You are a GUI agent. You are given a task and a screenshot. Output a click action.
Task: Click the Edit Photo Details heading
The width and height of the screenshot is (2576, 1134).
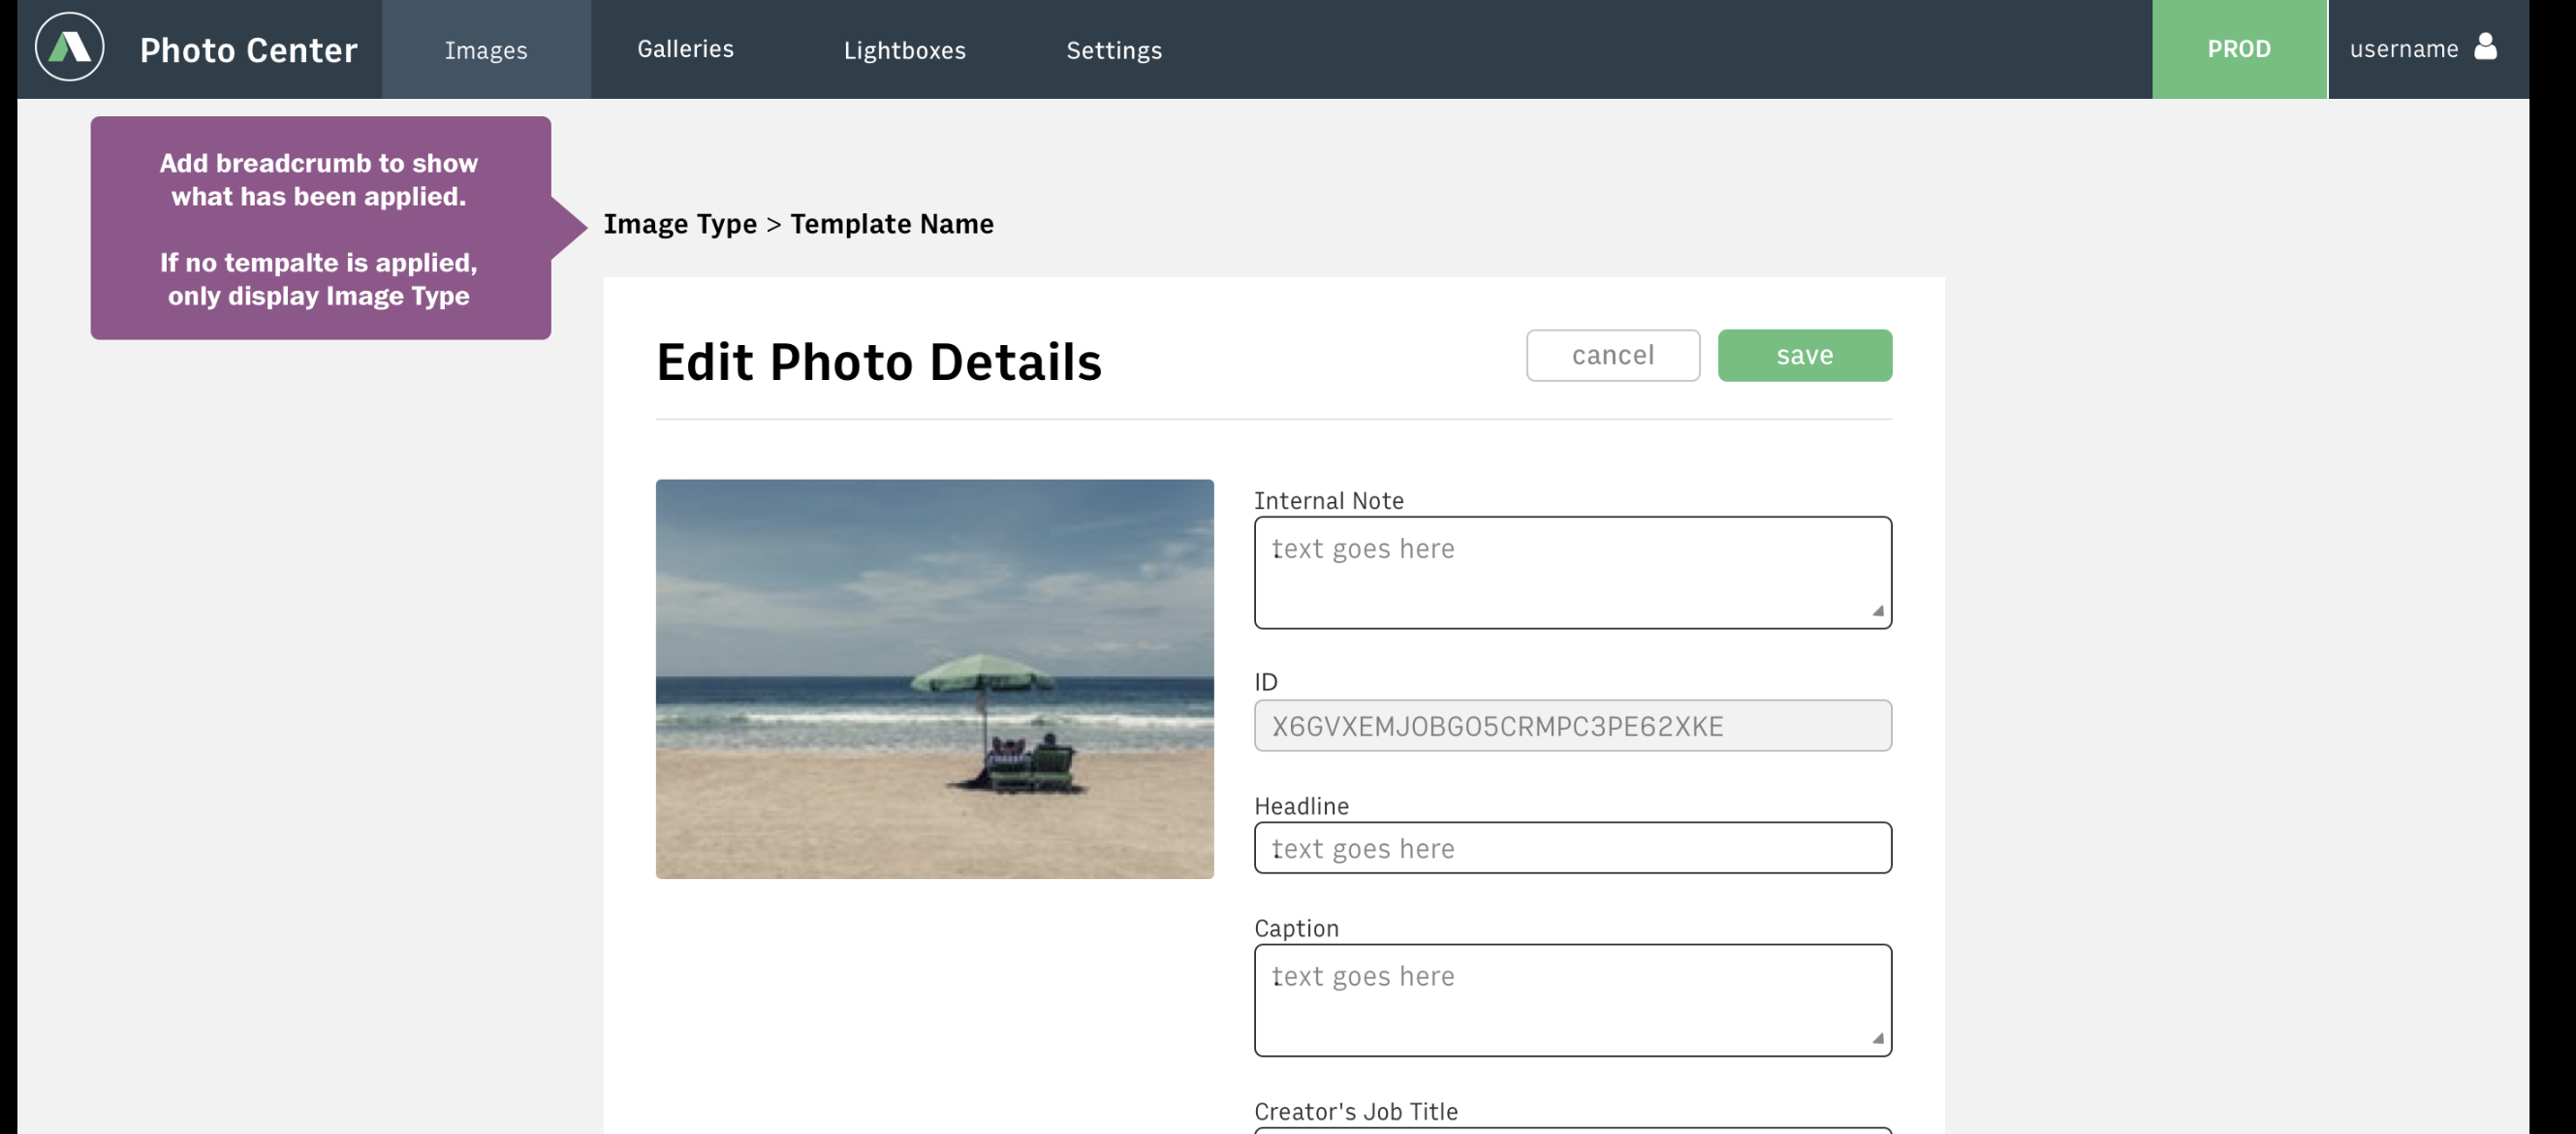pos(878,362)
